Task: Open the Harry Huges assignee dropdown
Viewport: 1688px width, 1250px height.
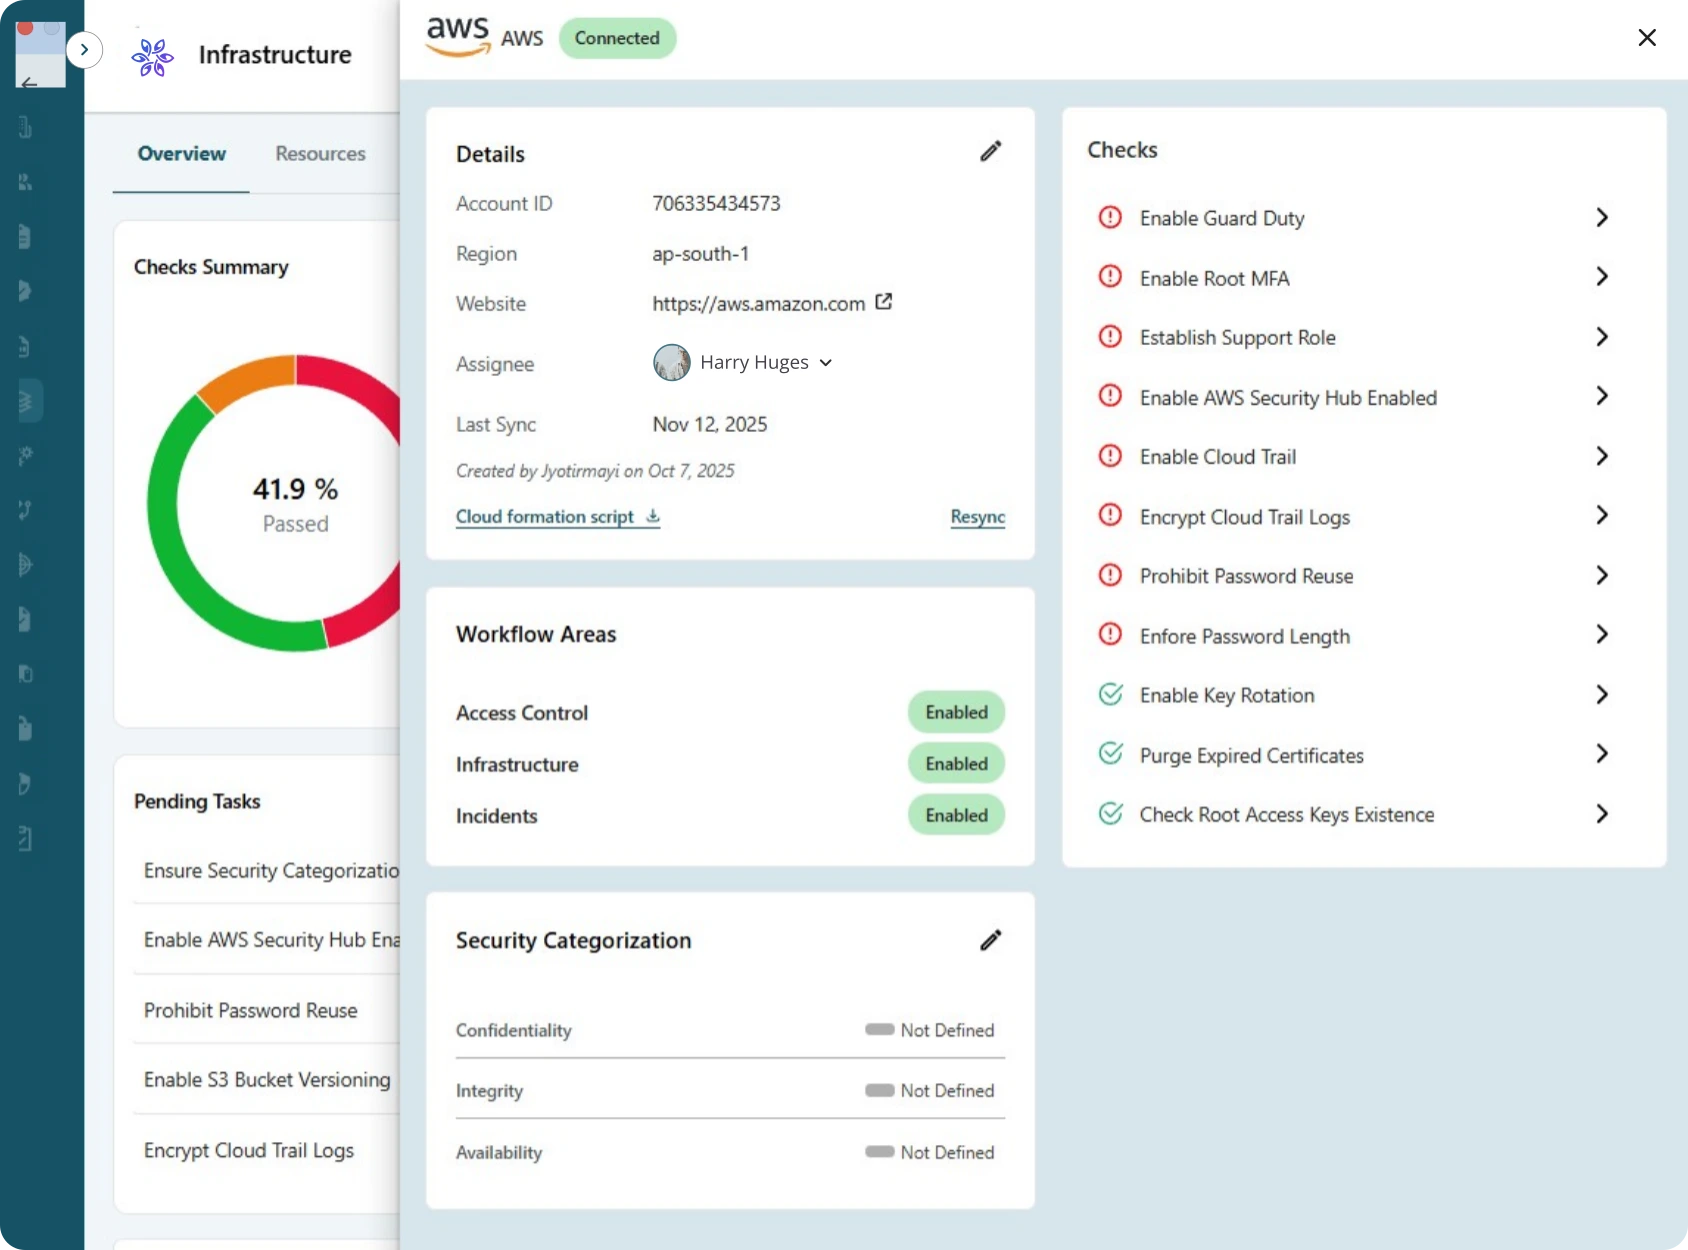Action: click(825, 362)
